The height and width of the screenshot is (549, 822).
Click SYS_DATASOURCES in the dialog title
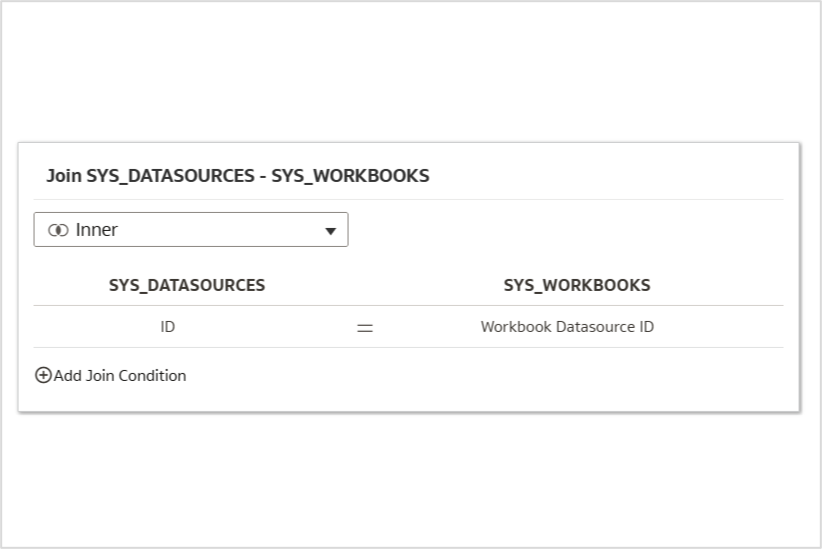(171, 176)
